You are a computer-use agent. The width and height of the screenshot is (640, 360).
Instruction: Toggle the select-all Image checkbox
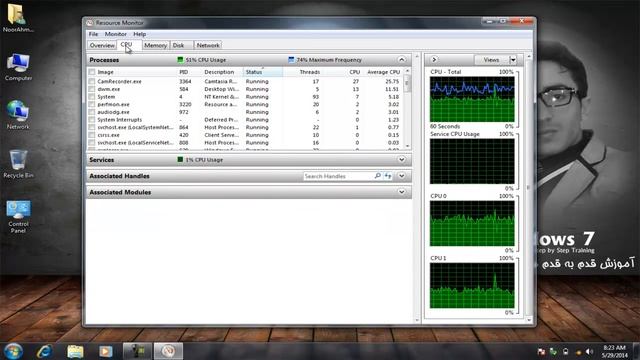click(x=92, y=72)
